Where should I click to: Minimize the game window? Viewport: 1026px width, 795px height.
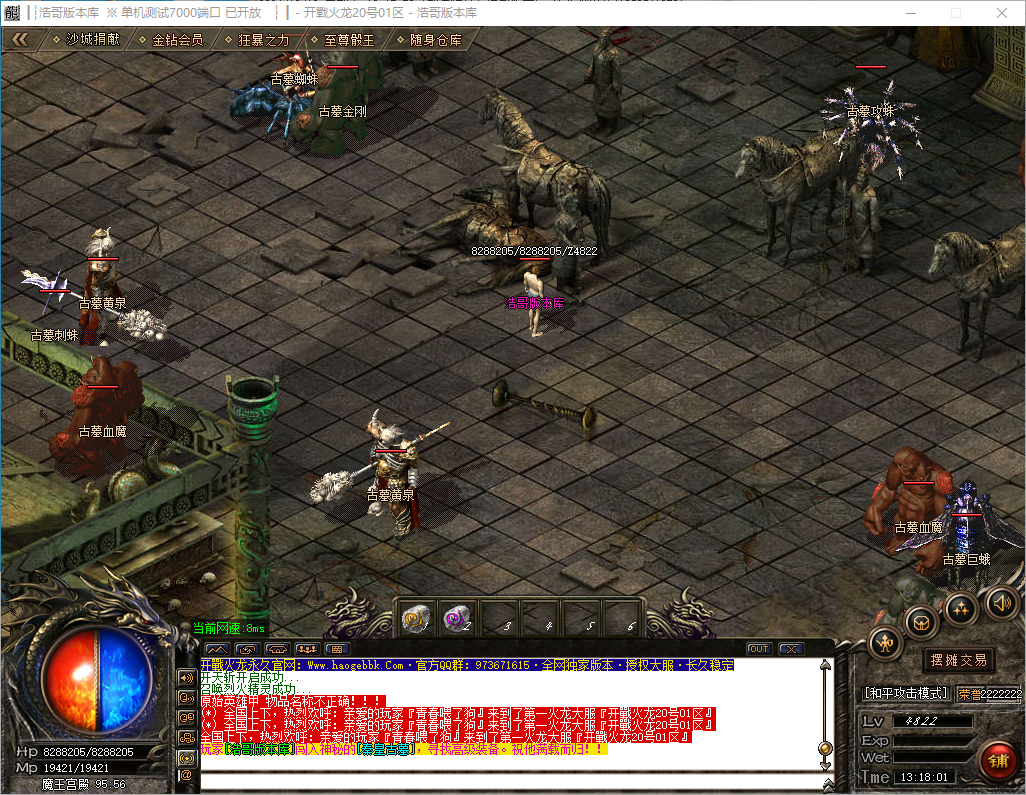[911, 12]
